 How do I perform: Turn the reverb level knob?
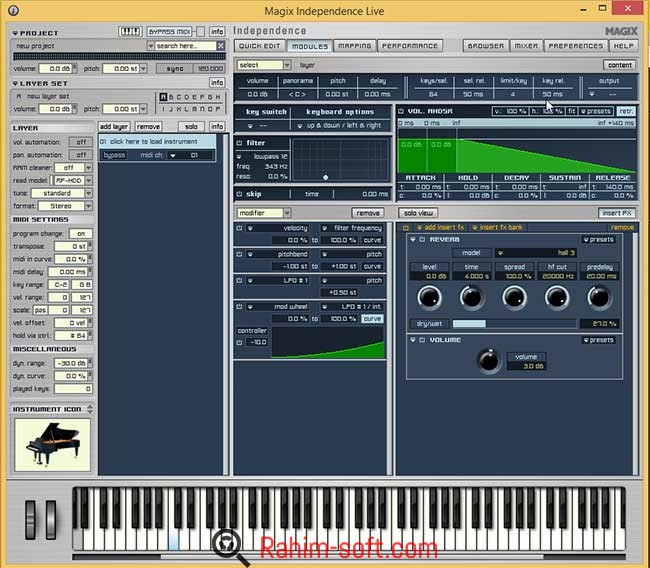[x=429, y=298]
